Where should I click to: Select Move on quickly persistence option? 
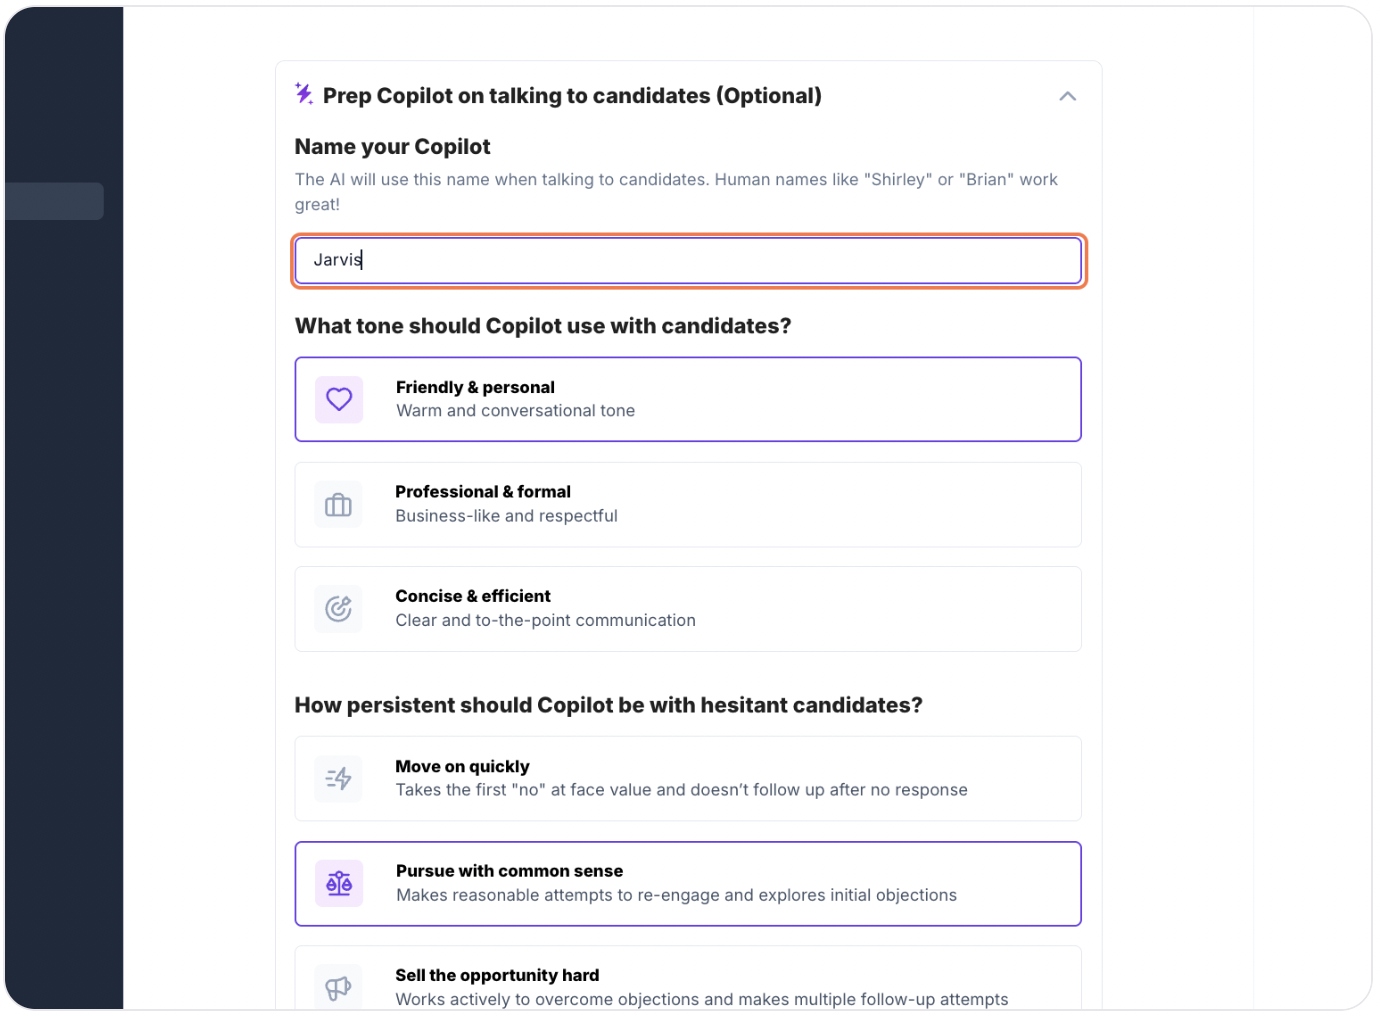(x=688, y=779)
